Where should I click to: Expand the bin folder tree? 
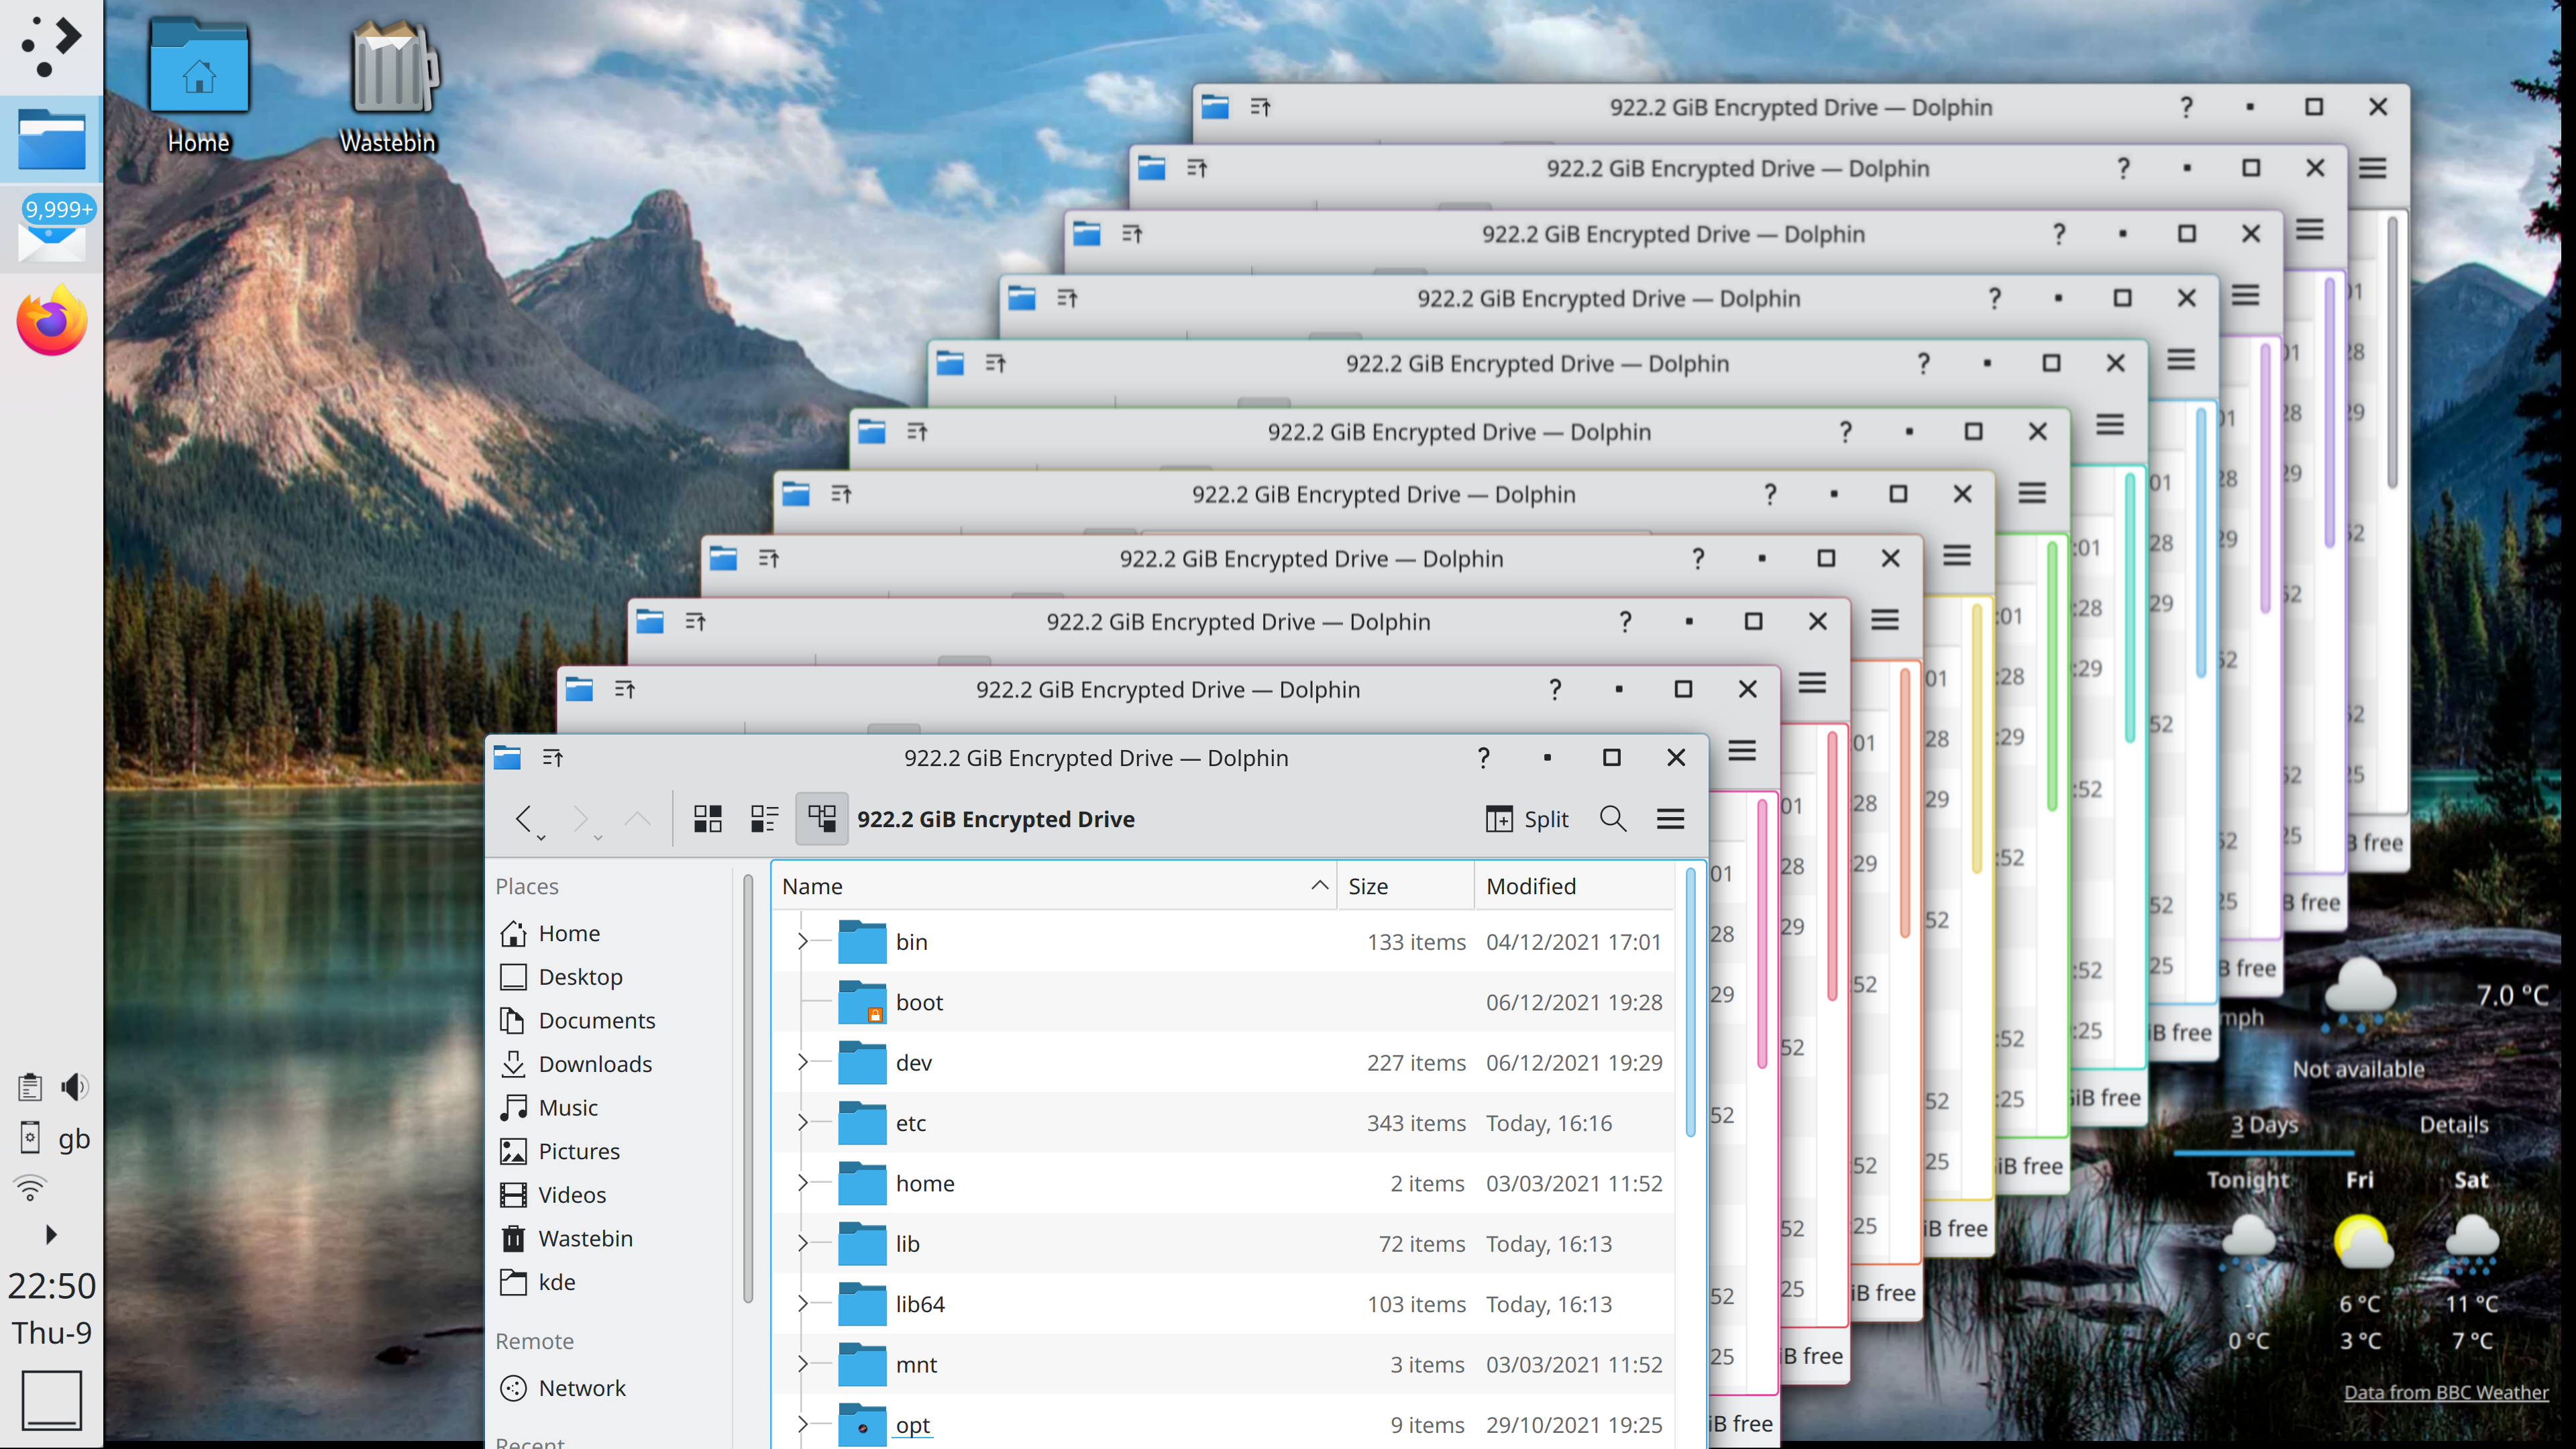click(802, 941)
